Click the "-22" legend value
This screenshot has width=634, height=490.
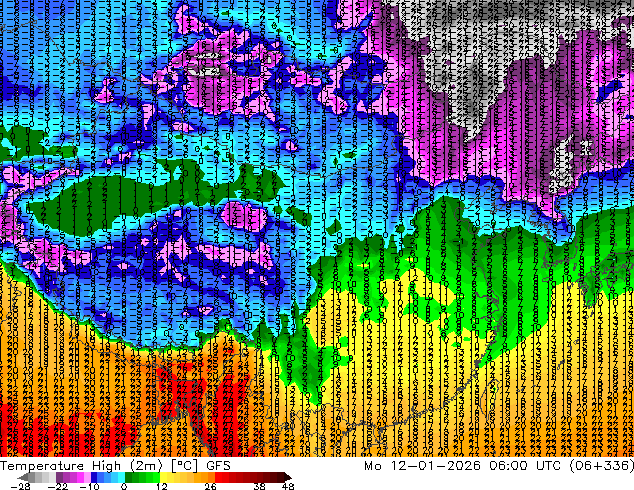pos(57,486)
